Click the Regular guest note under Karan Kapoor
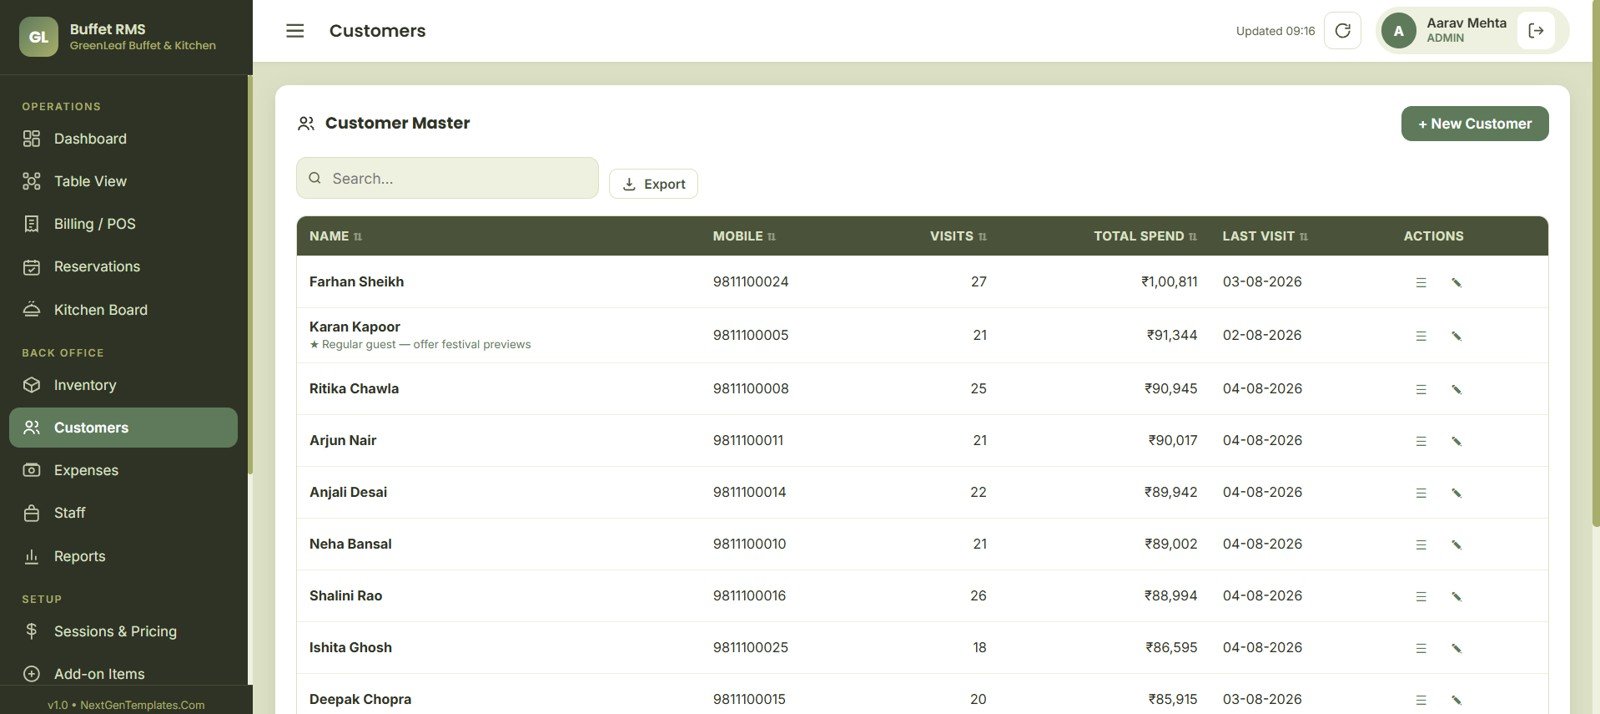The height and width of the screenshot is (714, 1600). (x=420, y=345)
